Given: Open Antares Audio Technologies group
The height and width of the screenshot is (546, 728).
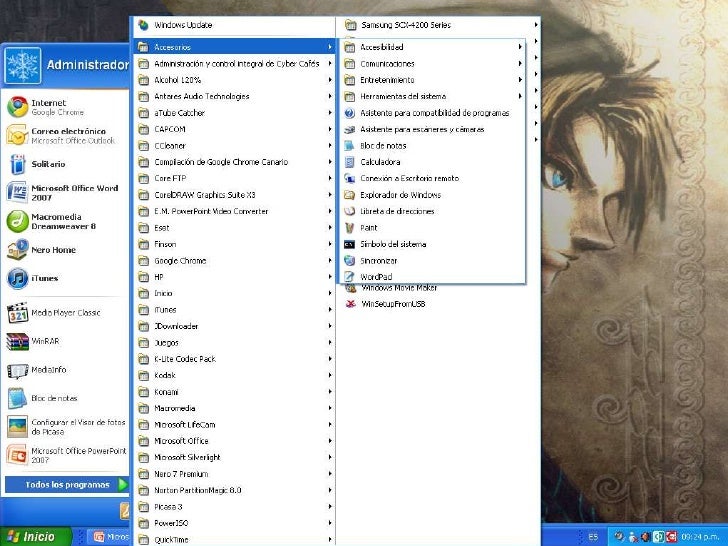Looking at the screenshot, I should tap(234, 97).
